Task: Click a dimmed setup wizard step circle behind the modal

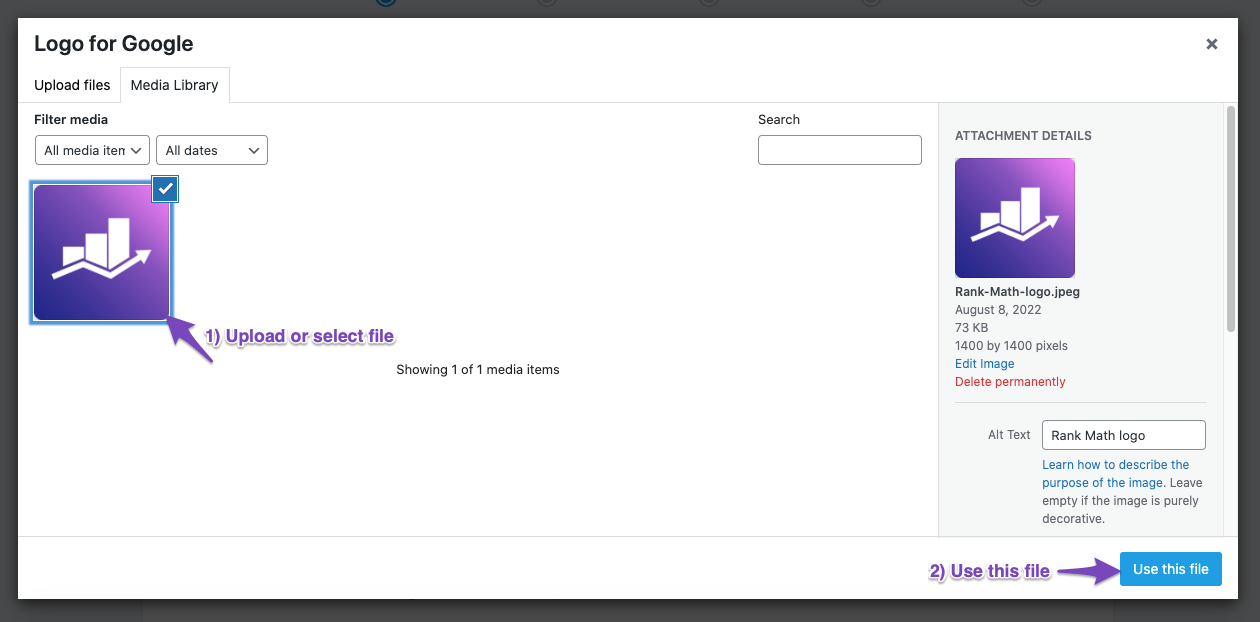Action: (x=546, y=3)
